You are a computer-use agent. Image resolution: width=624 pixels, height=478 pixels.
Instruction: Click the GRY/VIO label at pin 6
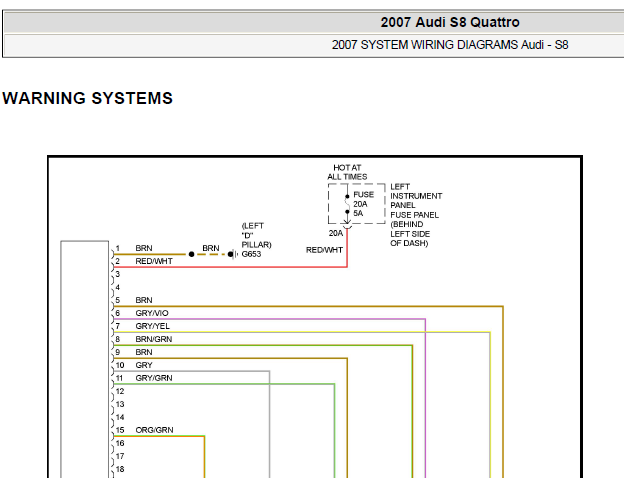tap(152, 313)
